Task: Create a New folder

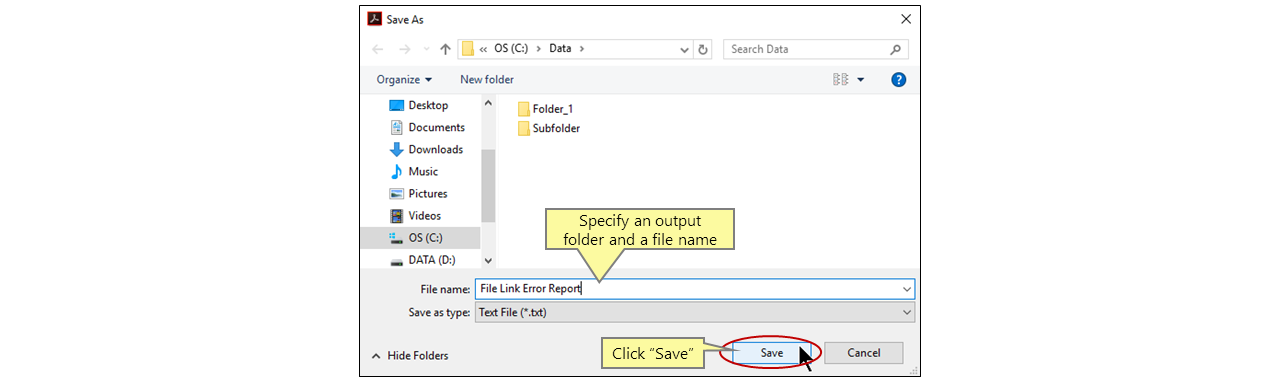Action: click(x=487, y=79)
